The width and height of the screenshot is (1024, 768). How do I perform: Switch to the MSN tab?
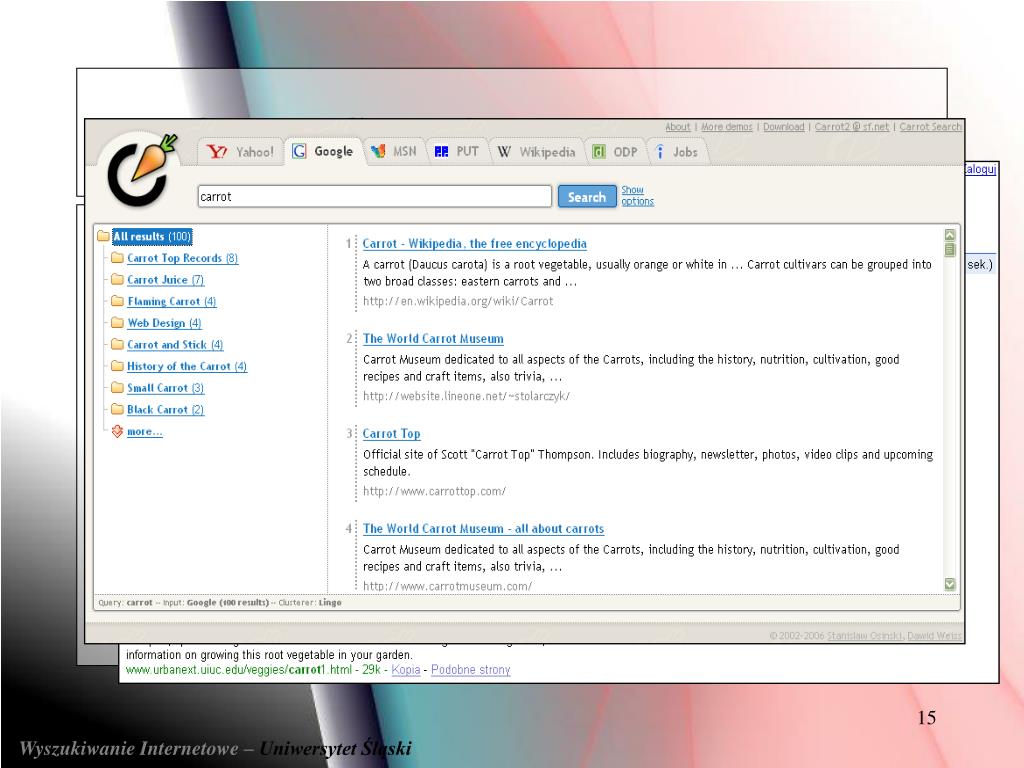click(394, 152)
